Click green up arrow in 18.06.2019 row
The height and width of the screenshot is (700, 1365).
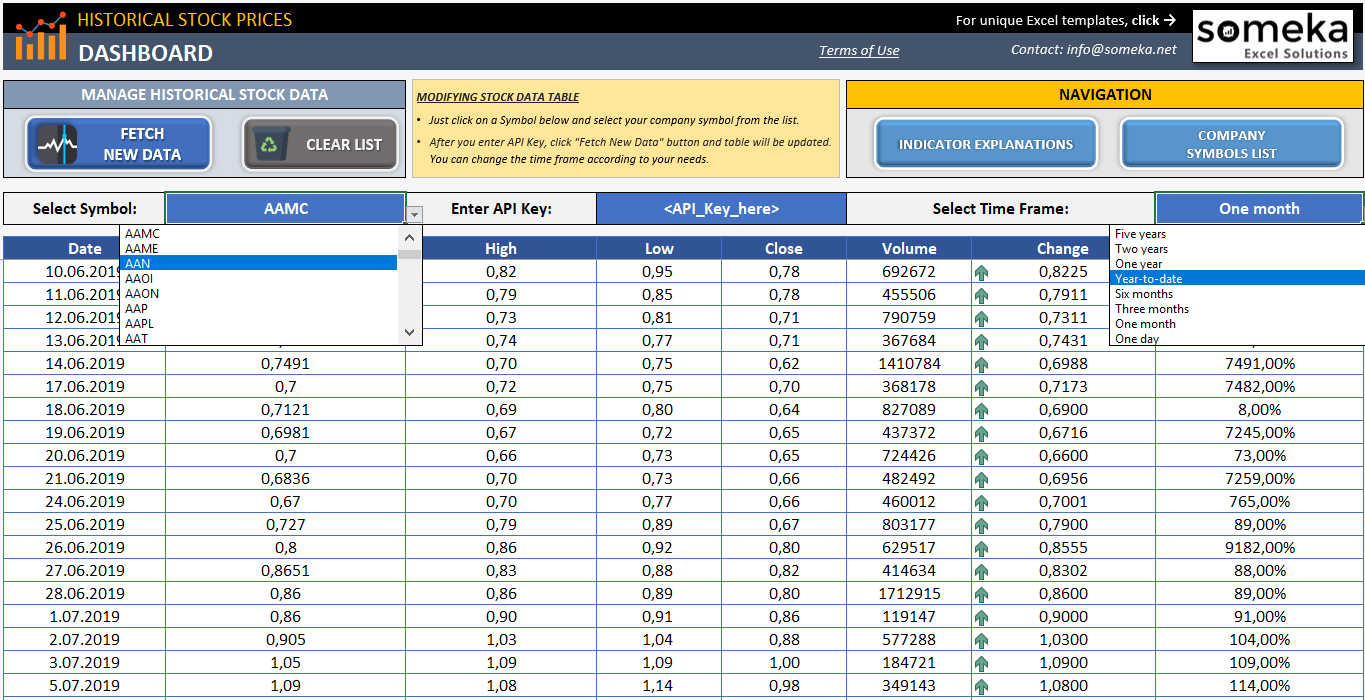(x=981, y=410)
